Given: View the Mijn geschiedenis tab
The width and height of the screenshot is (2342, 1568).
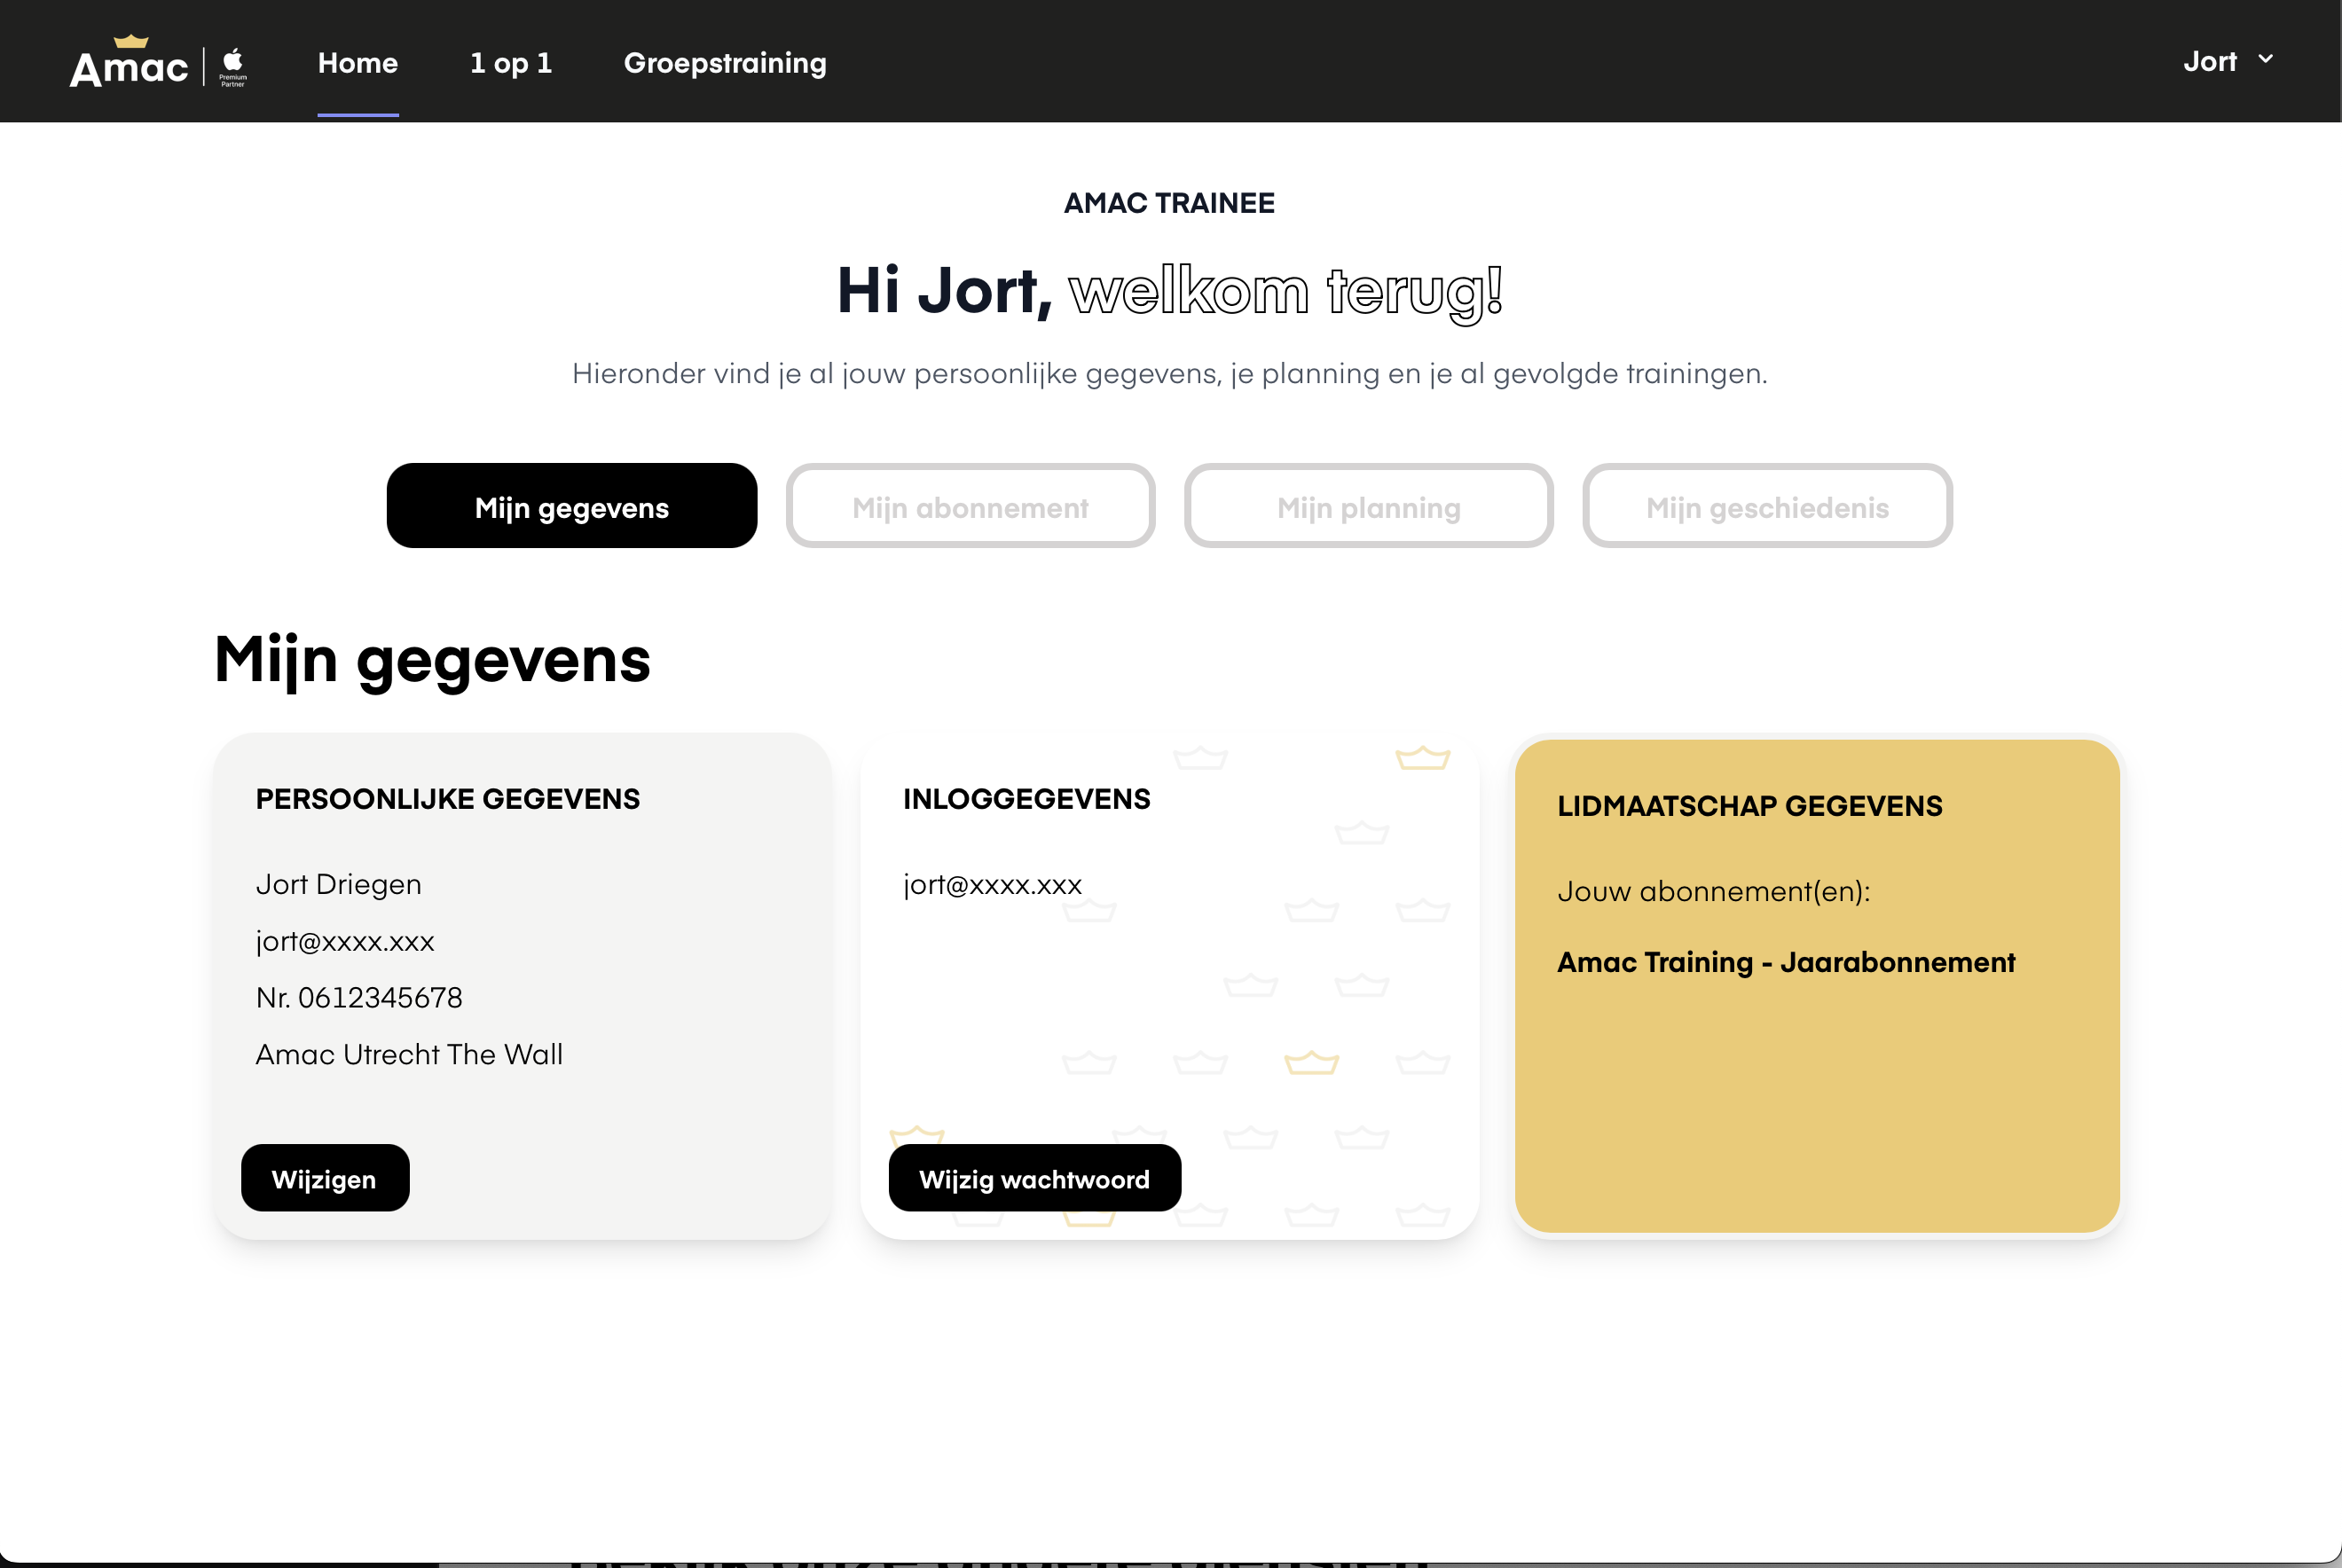Looking at the screenshot, I should [1767, 507].
